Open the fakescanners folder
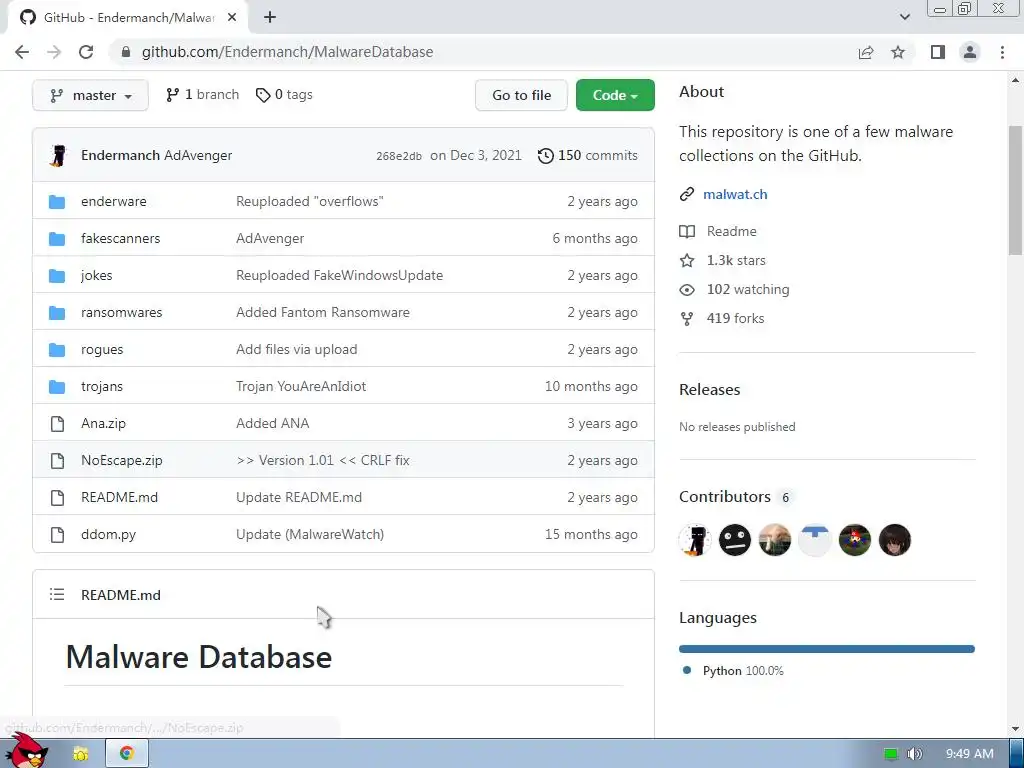The width and height of the screenshot is (1024, 768). coord(120,238)
